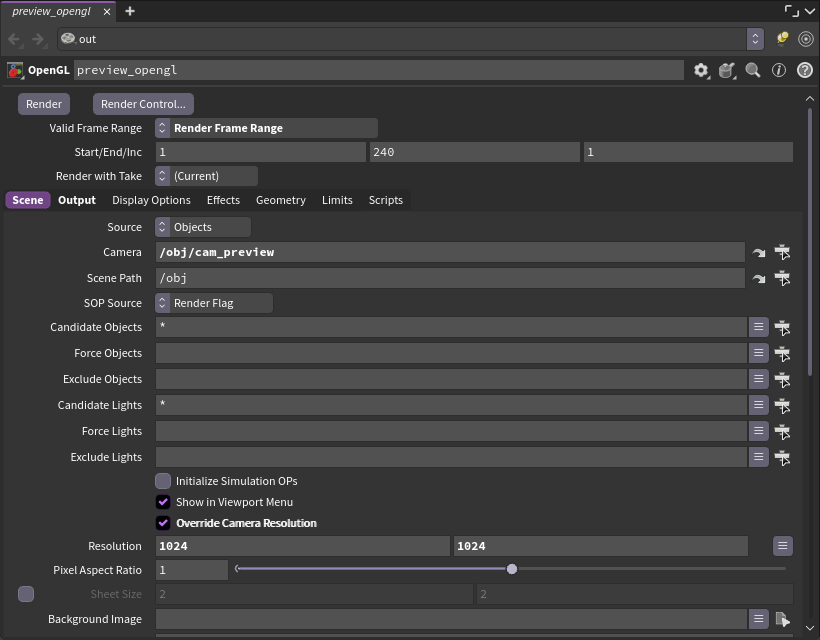Screen dimensions: 820x640
Task: Maximize pane using the corner brackets icon
Action: click(792, 10)
